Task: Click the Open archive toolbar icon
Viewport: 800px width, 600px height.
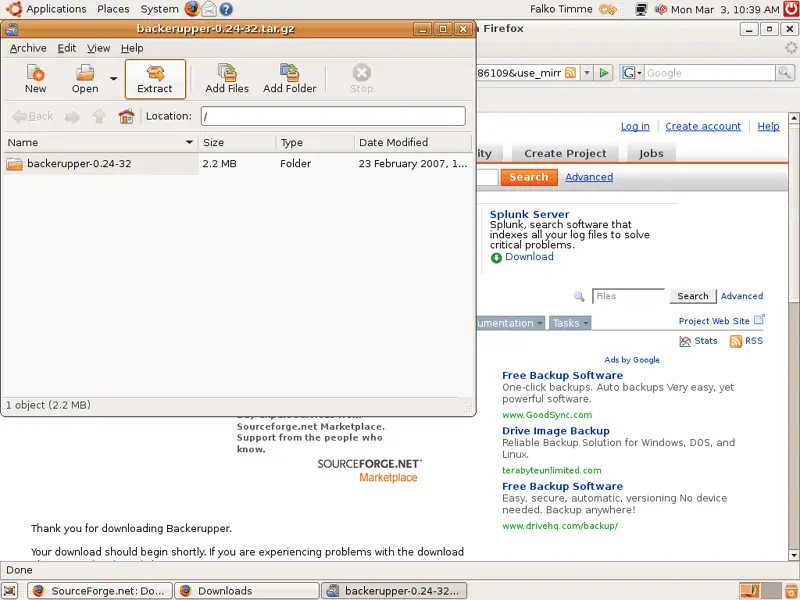Action: (x=85, y=79)
